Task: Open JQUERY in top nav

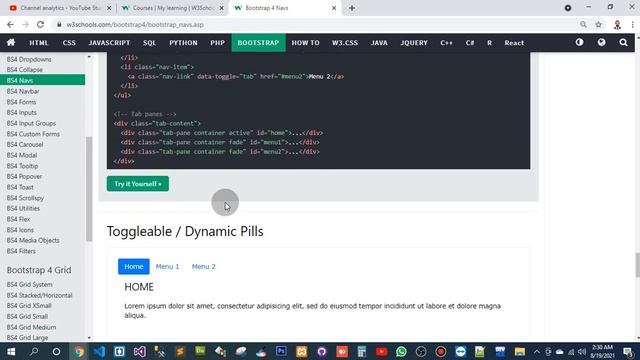Action: (414, 43)
